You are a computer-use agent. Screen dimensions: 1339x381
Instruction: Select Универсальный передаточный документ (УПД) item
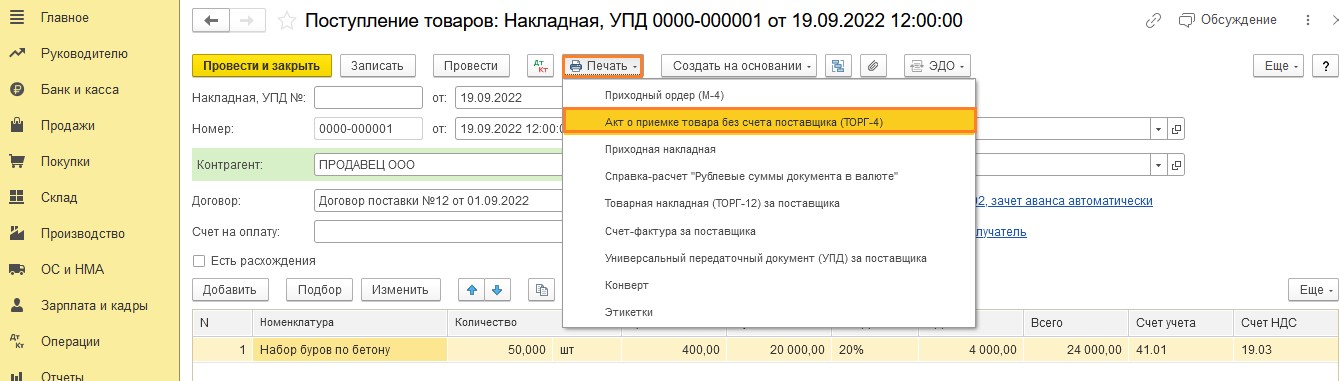[x=769, y=258]
